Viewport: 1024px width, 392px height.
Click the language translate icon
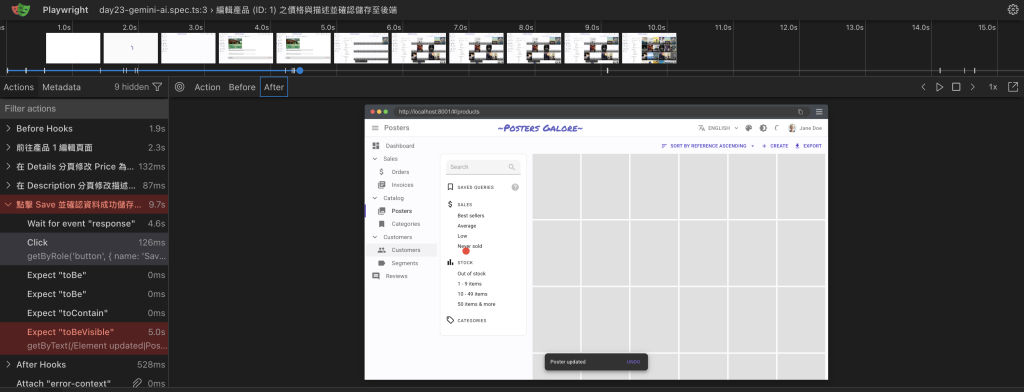coord(701,128)
